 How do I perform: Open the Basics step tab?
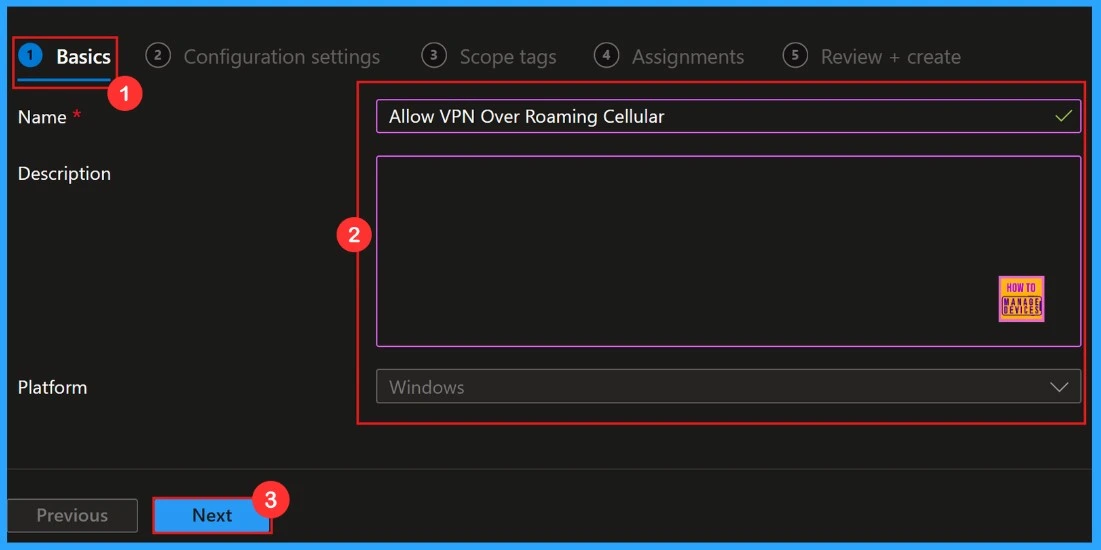(65, 57)
